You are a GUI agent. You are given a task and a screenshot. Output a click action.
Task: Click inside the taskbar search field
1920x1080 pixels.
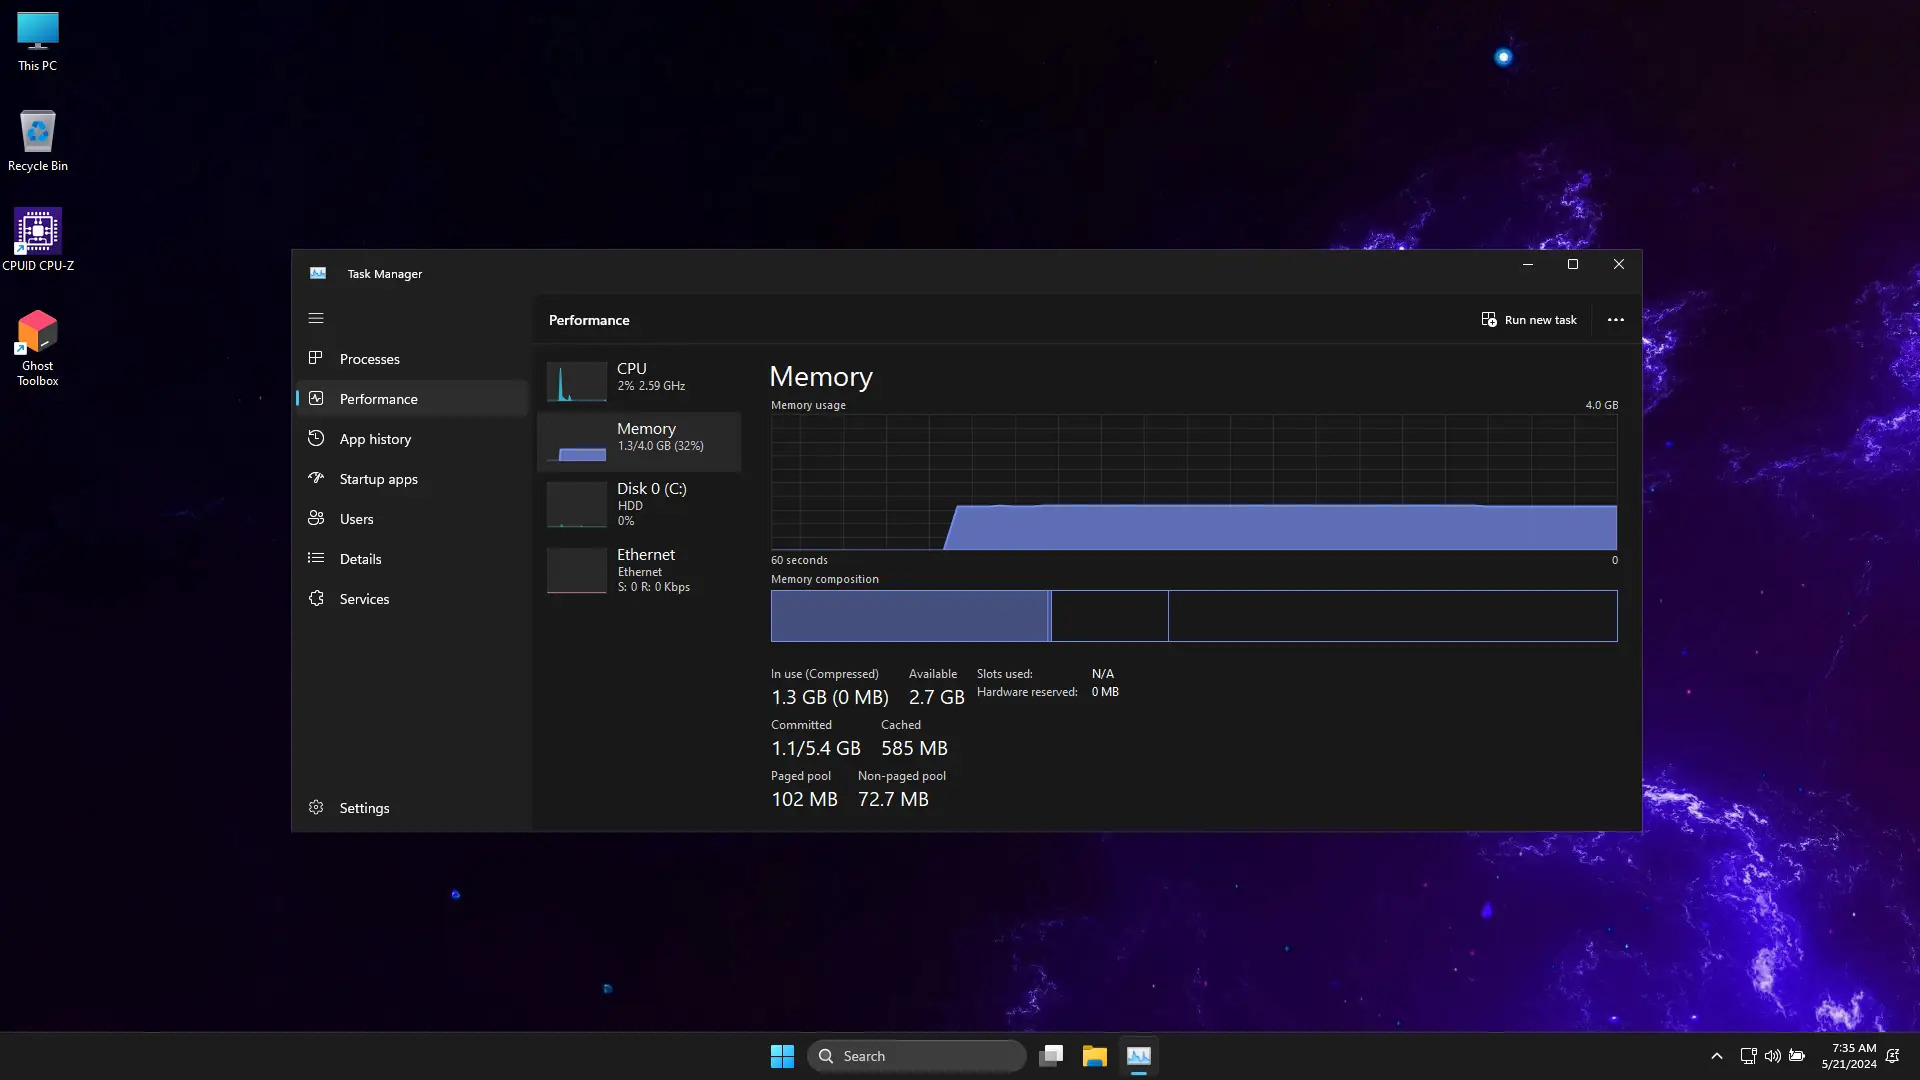pyautogui.click(x=915, y=1055)
